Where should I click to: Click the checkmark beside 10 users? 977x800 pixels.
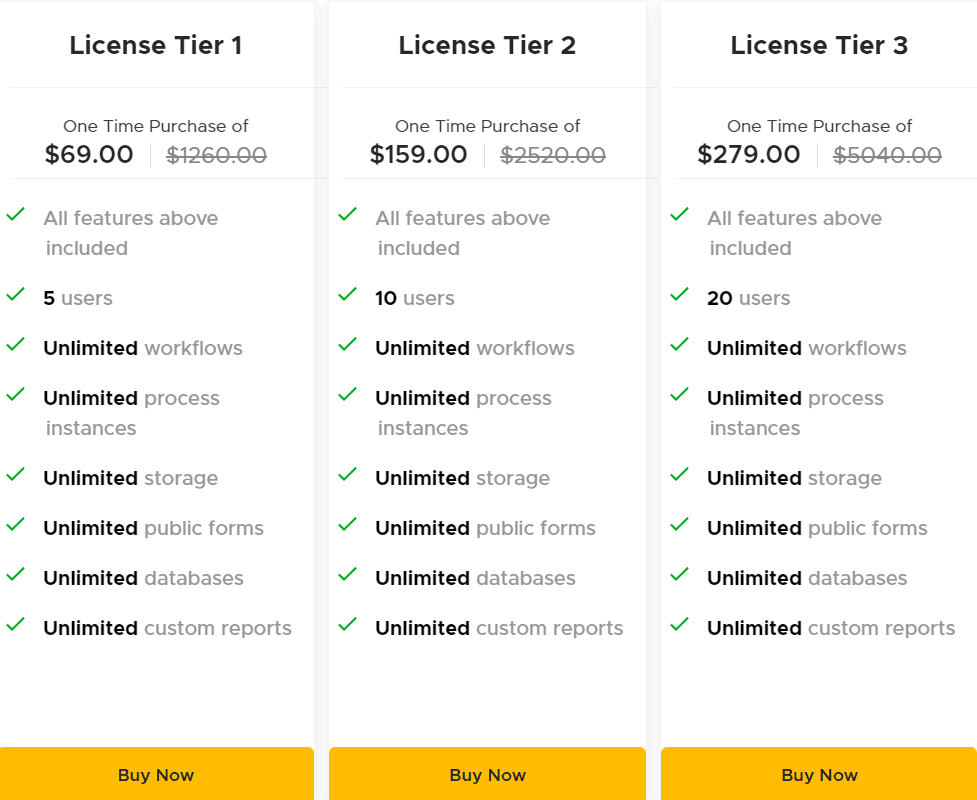pyautogui.click(x=347, y=297)
